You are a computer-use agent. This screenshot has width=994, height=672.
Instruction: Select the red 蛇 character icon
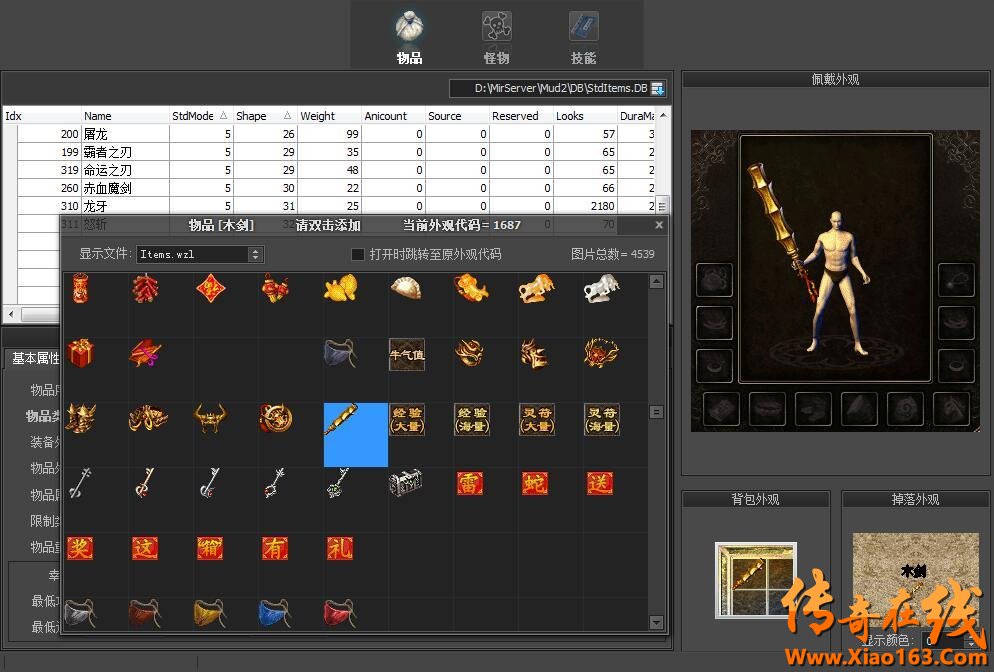point(535,483)
